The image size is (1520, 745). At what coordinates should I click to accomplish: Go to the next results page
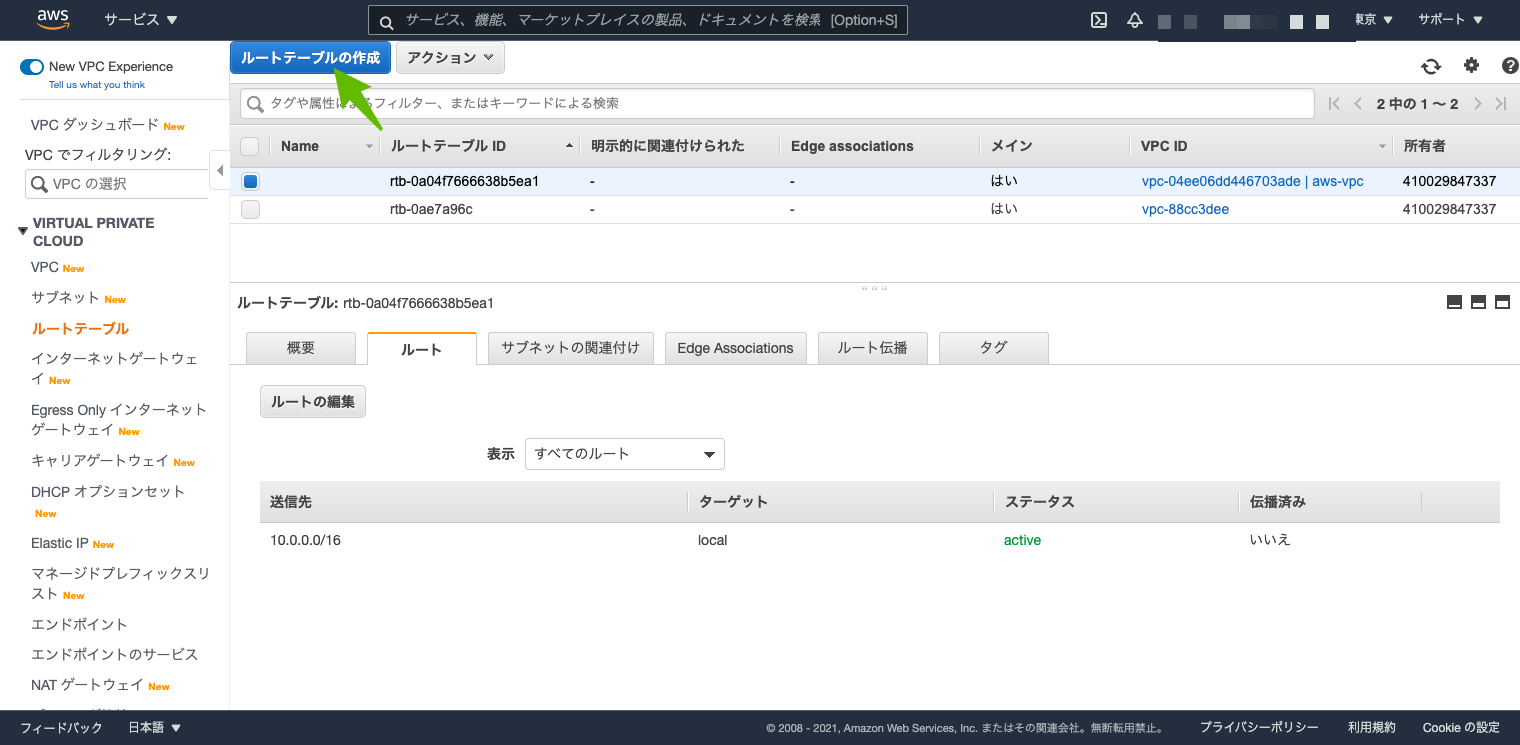pyautogui.click(x=1478, y=104)
